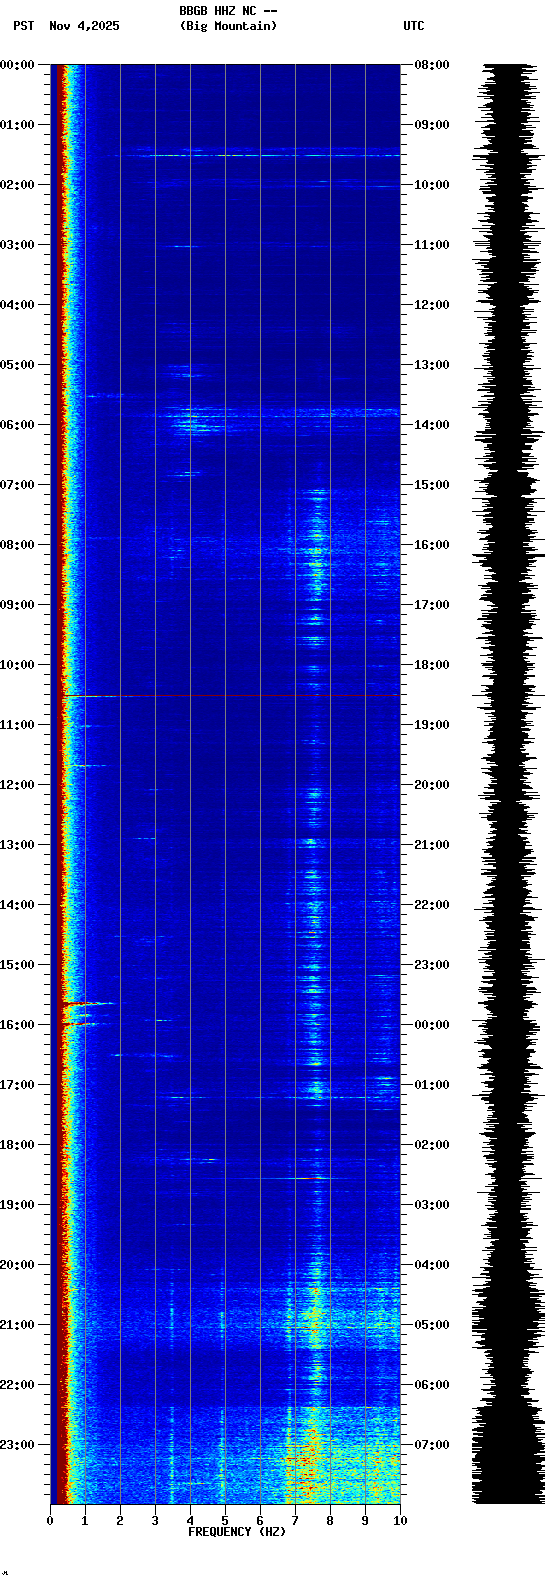Click the PST '00:00' time label

(18, 65)
